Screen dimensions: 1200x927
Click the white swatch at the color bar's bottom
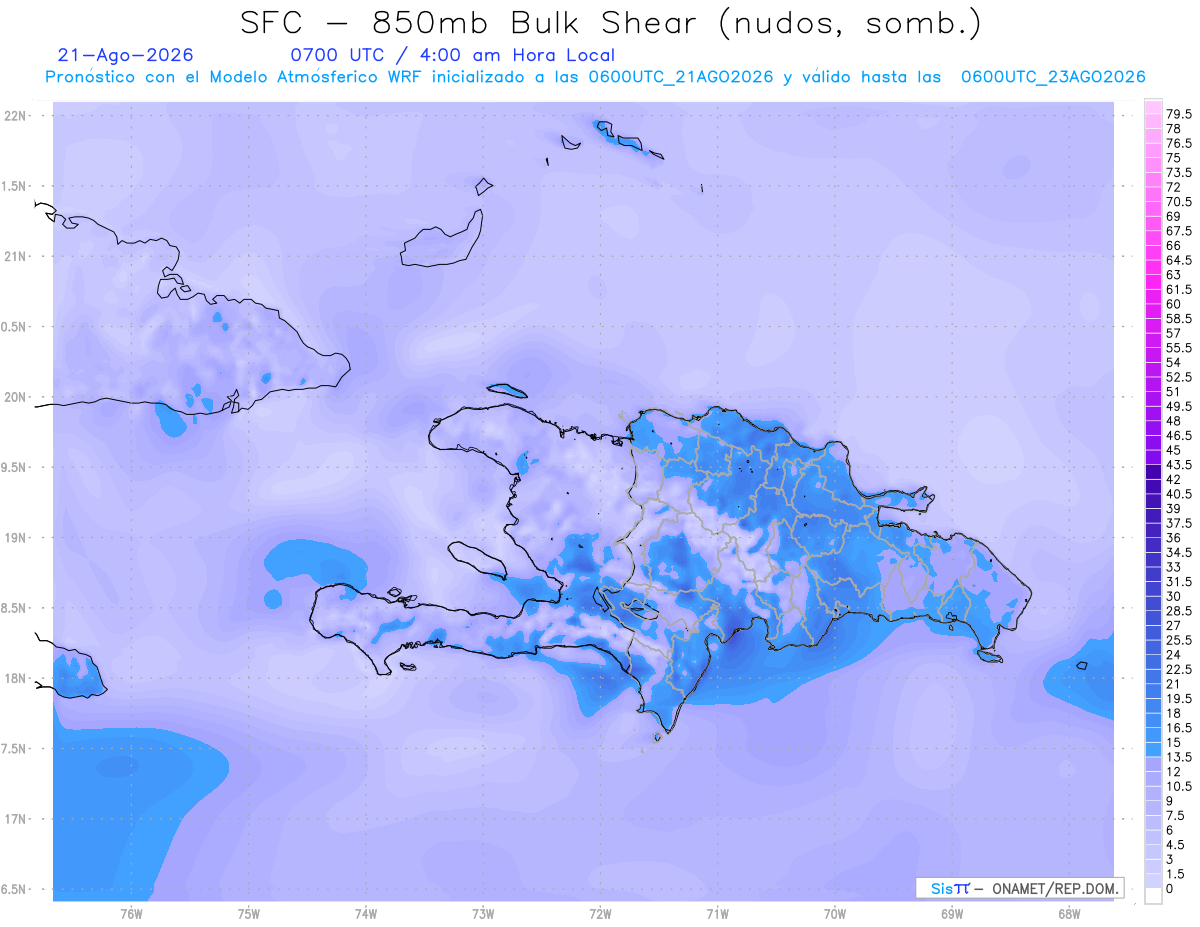tap(1153, 895)
